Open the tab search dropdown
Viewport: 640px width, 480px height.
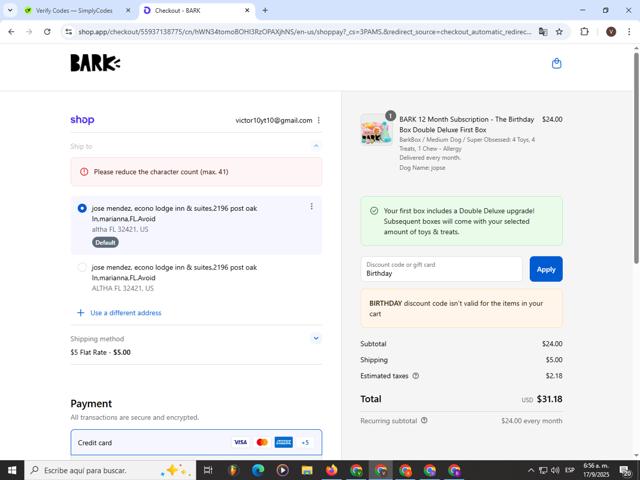pyautogui.click(x=10, y=11)
